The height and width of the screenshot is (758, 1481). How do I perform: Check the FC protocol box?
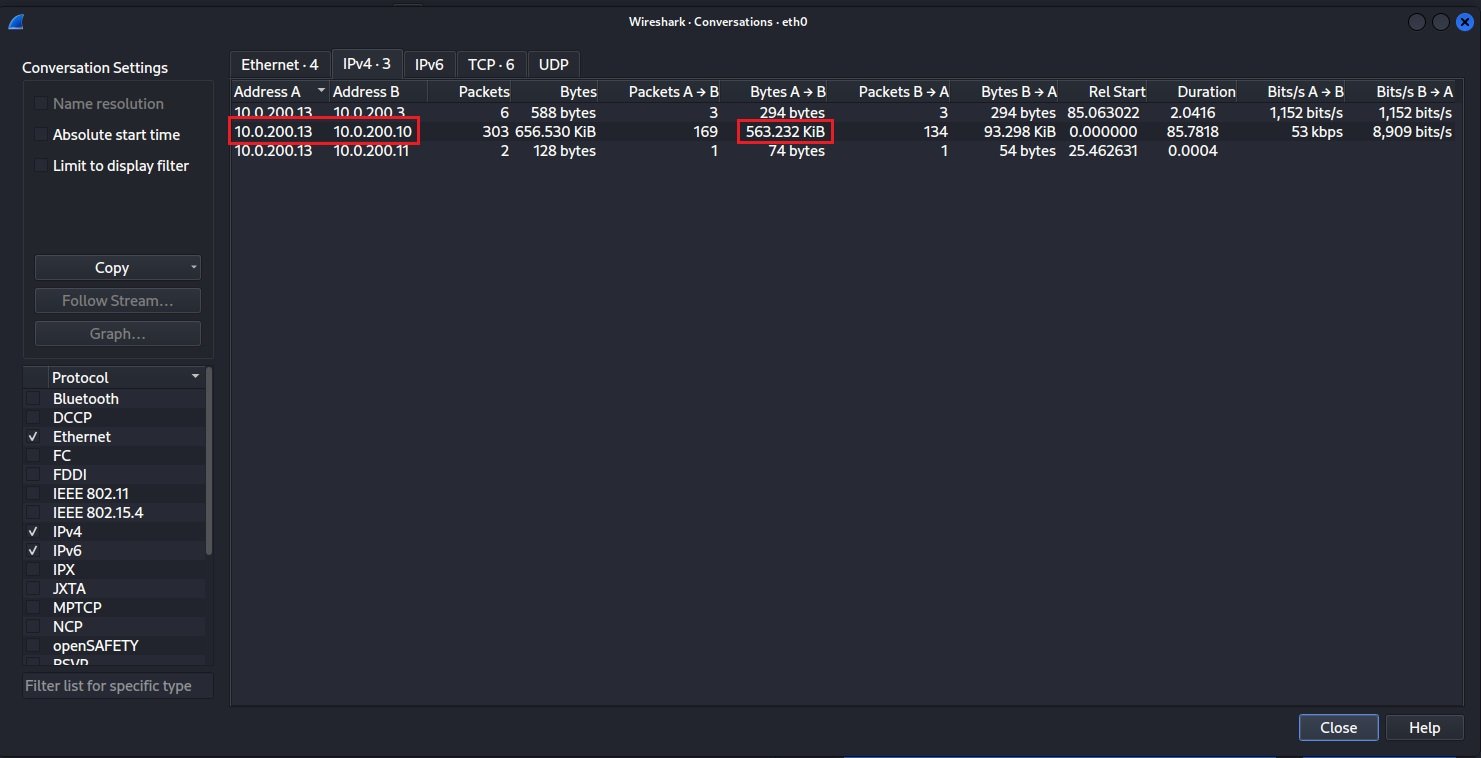pos(34,456)
